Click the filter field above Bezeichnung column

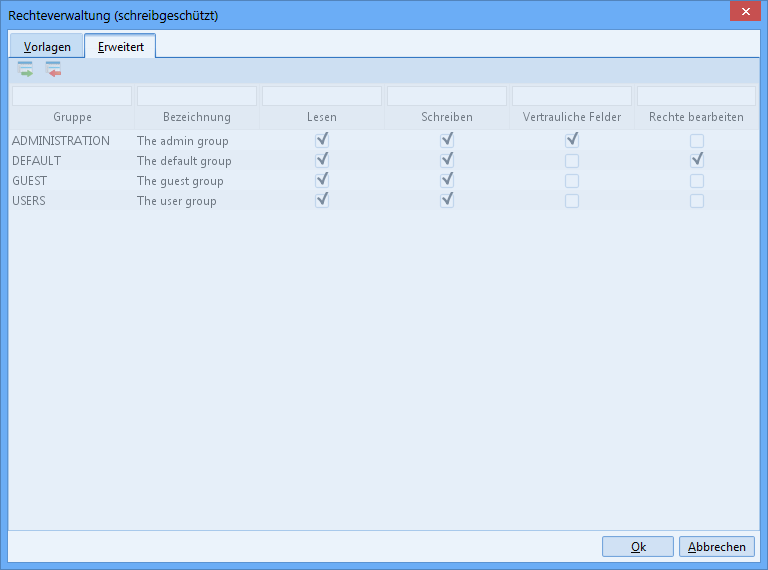pos(197,96)
